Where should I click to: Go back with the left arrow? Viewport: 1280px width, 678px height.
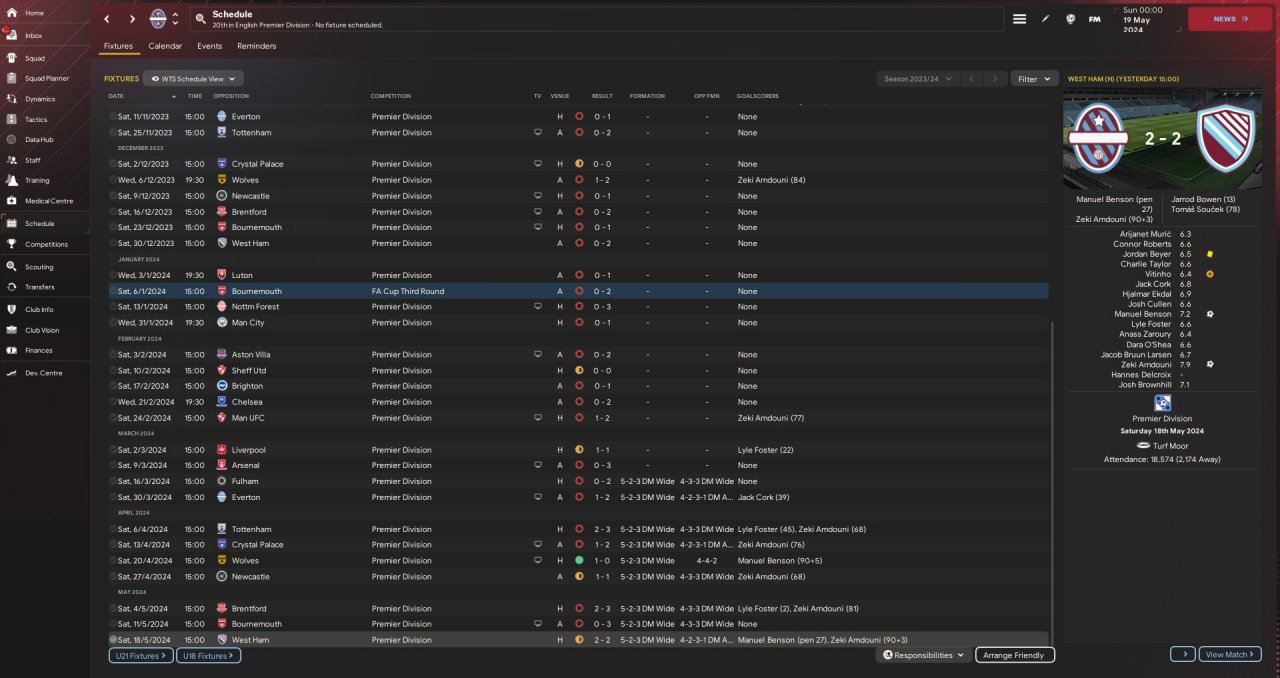point(107,19)
